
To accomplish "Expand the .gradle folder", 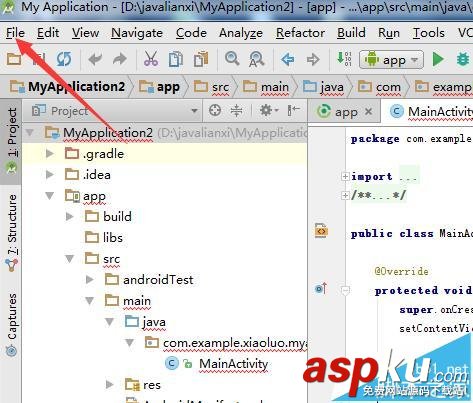I will (x=50, y=153).
